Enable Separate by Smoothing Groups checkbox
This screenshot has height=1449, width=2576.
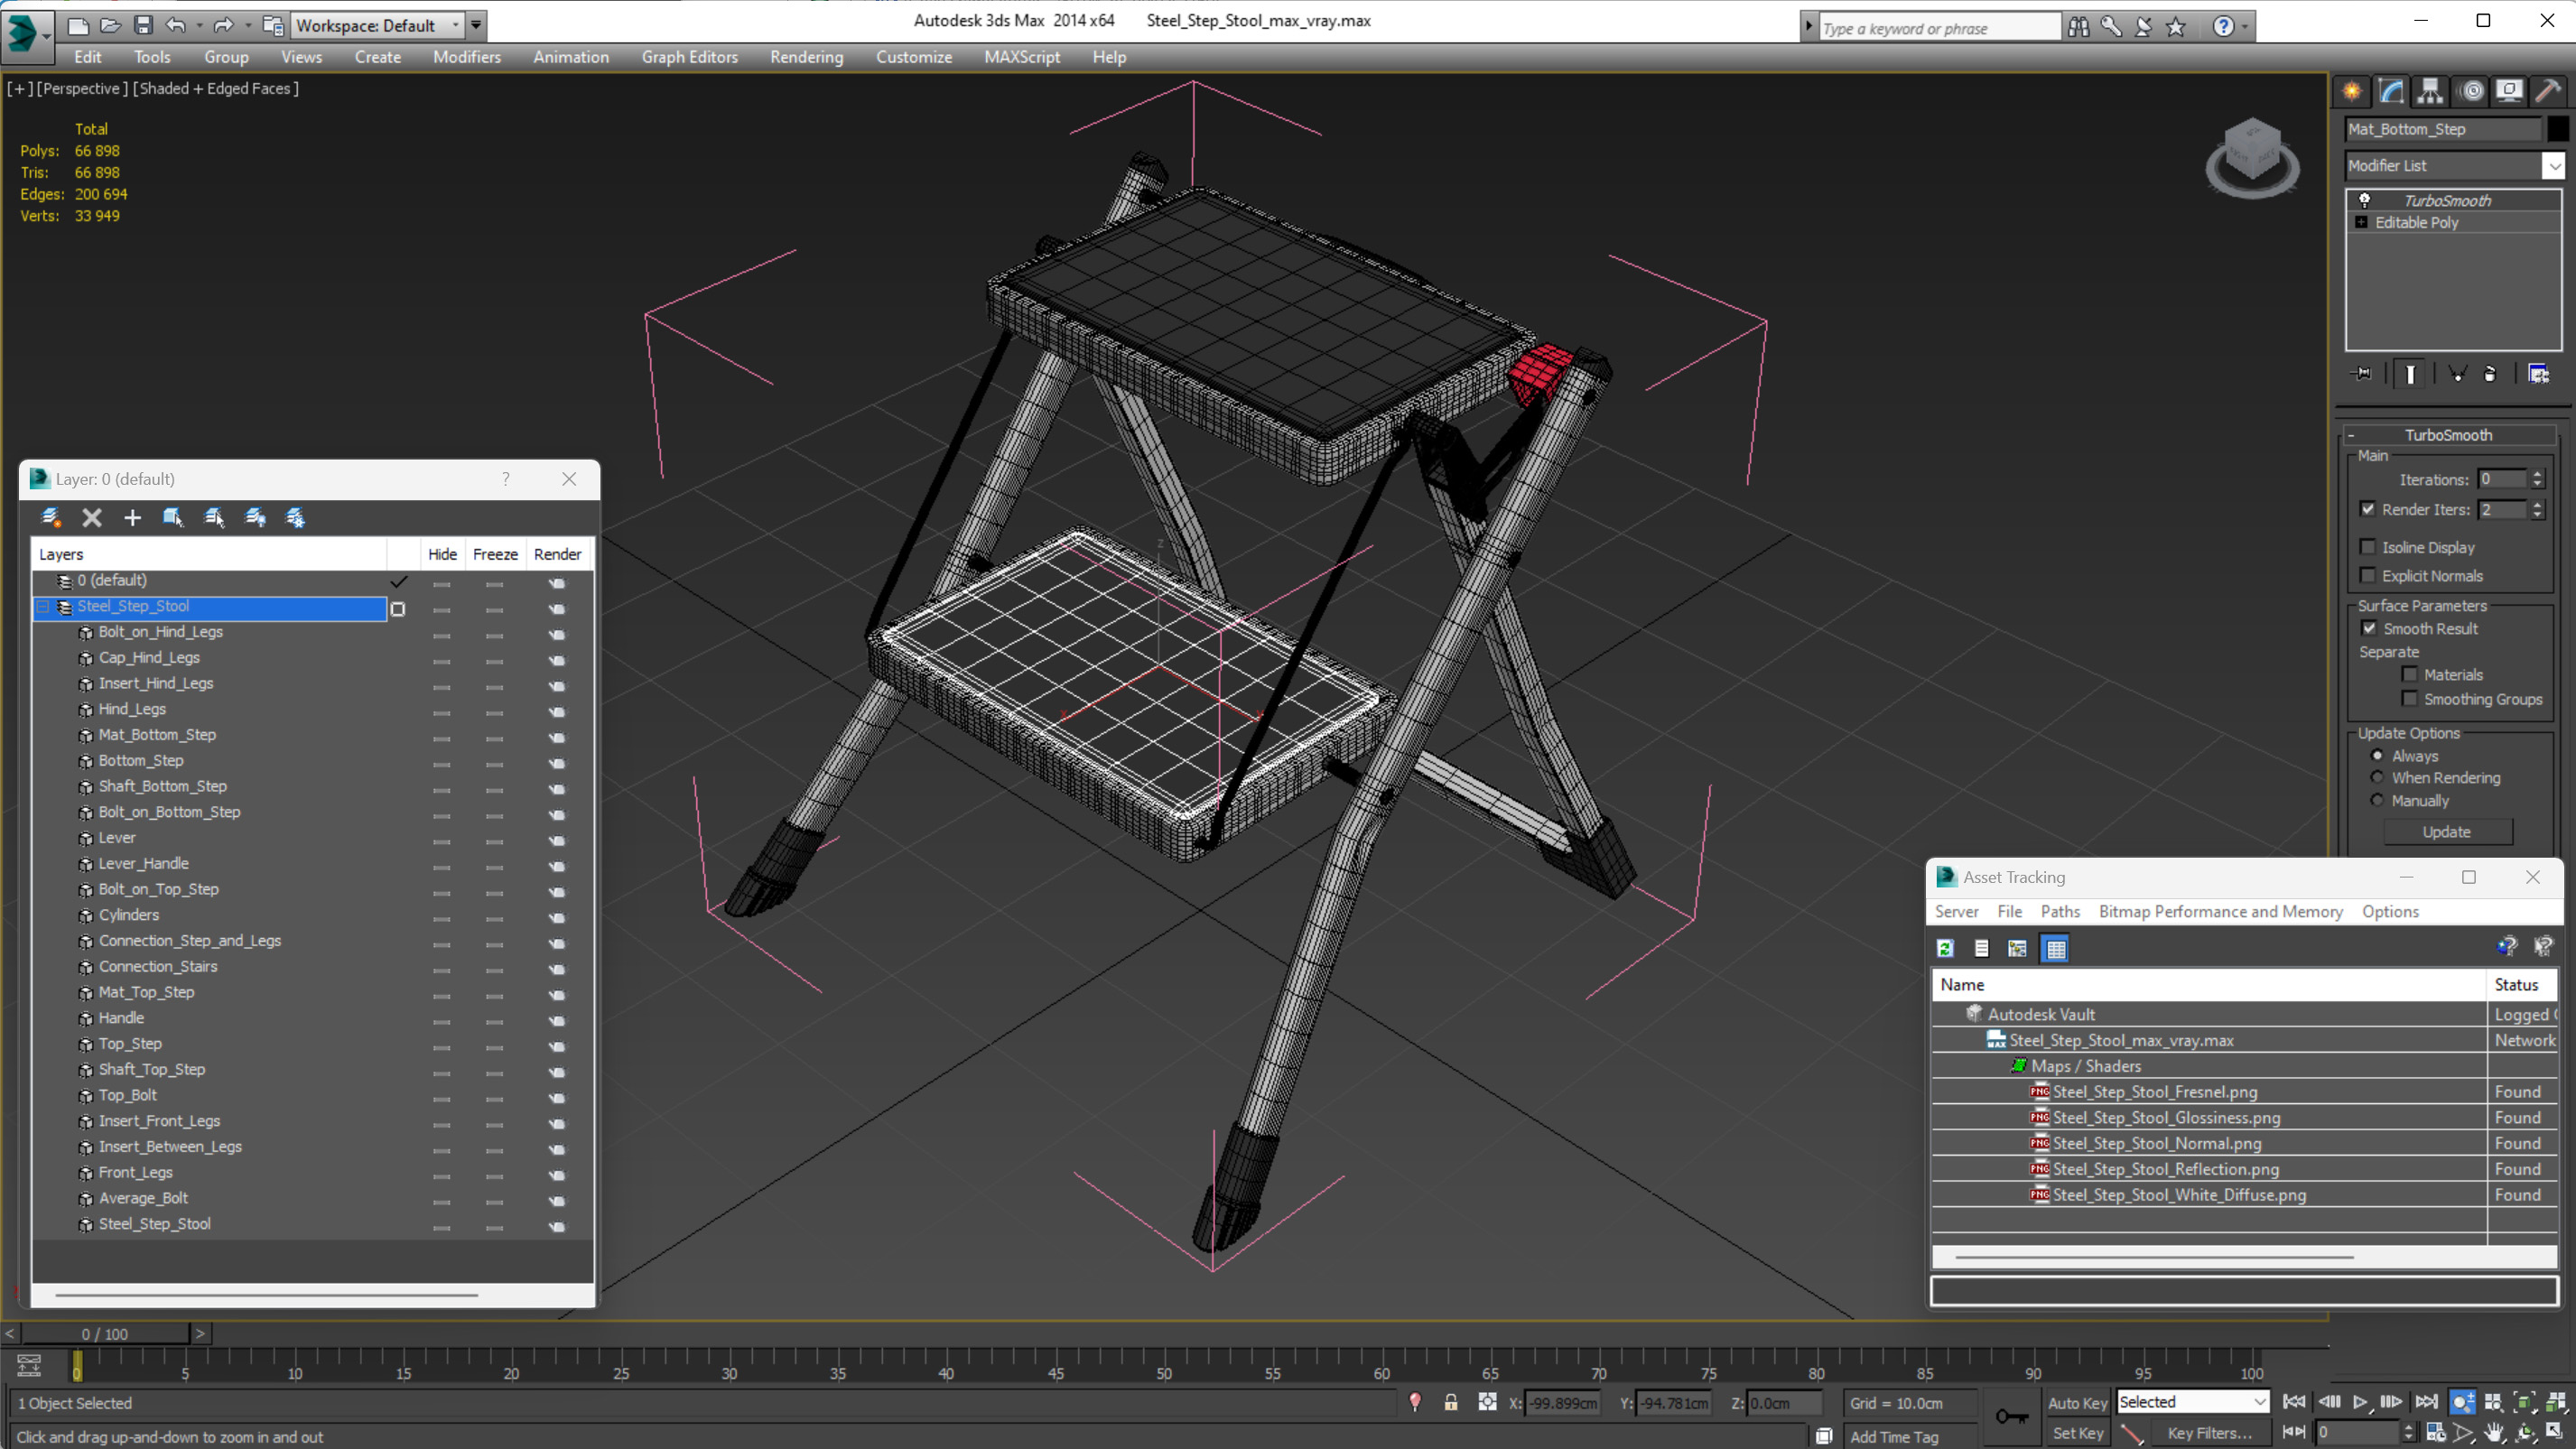(2409, 698)
